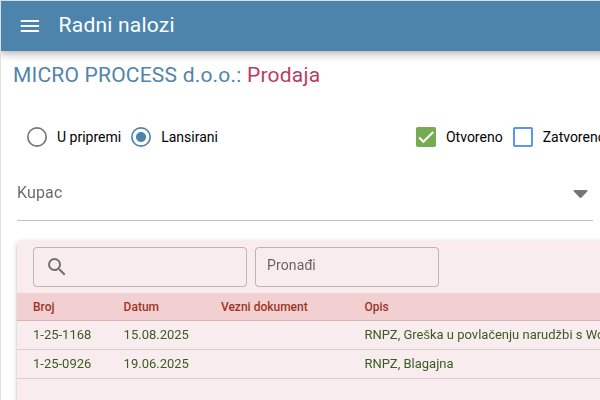Screen dimensions: 600x400
Task: Open work order 1-25-1168
Action: (62, 335)
